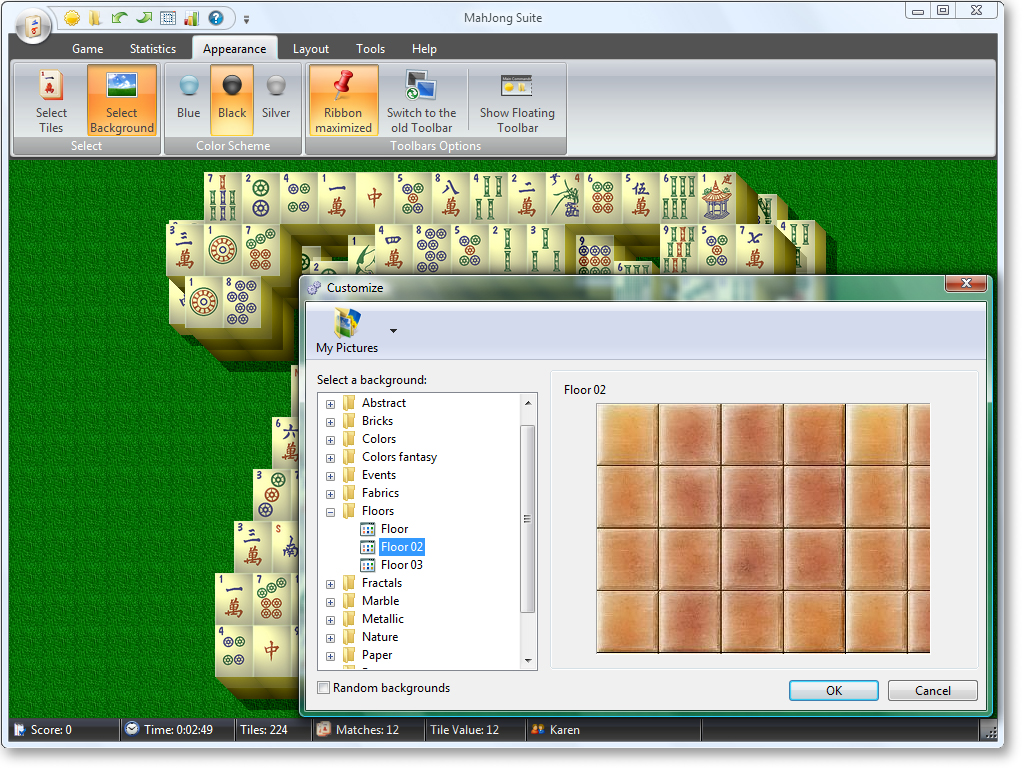Click the green undo arrow icon
Viewport: 1024px width, 768px height.
[x=119, y=18]
